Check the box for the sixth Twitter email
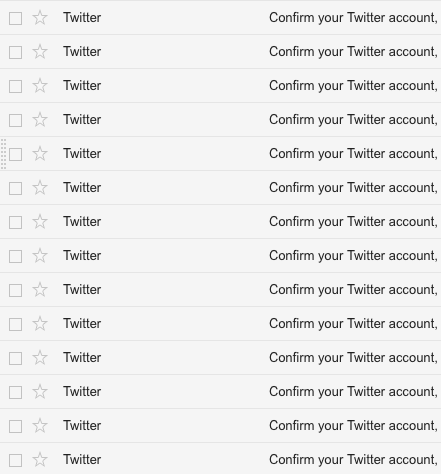Viewport: 441px width, 474px height. (x=16, y=188)
